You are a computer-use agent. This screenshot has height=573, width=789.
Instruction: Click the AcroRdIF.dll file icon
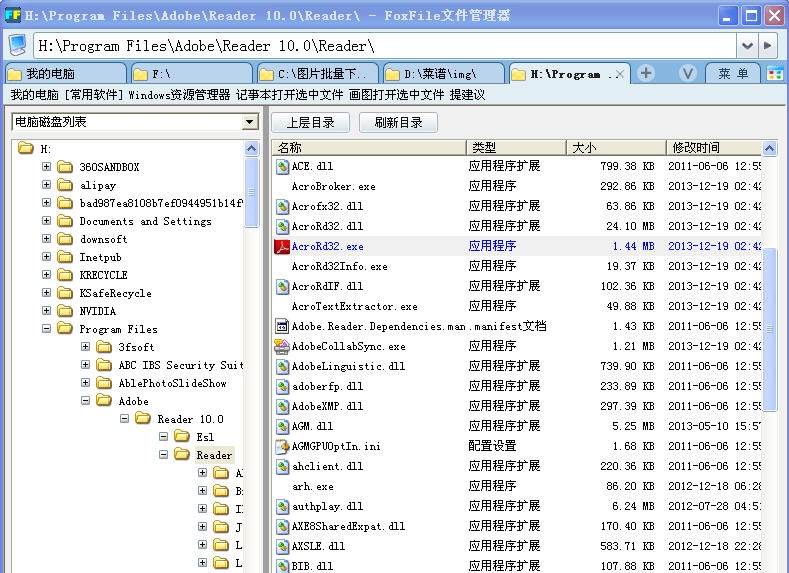(282, 286)
